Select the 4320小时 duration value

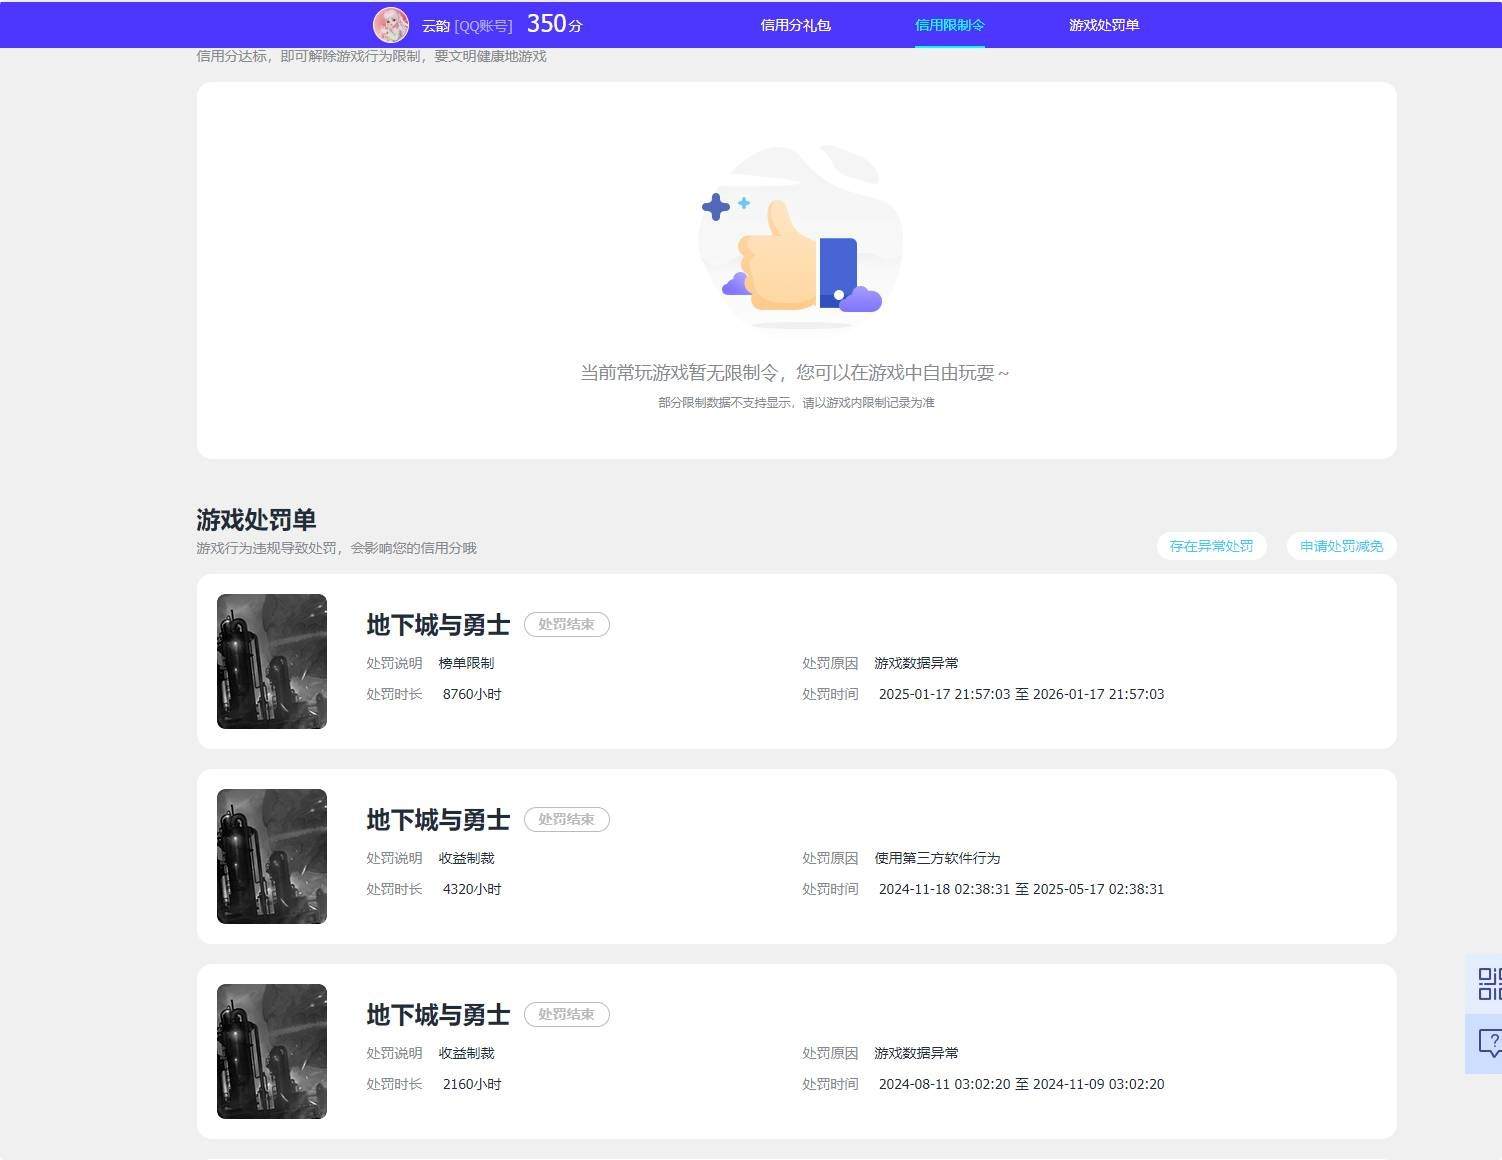coord(472,889)
